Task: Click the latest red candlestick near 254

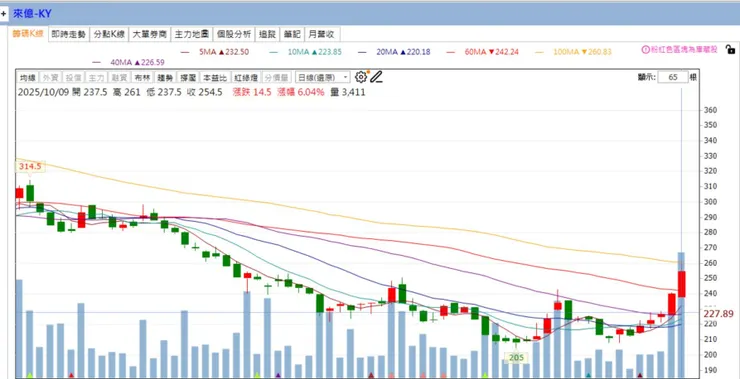Action: (x=681, y=284)
